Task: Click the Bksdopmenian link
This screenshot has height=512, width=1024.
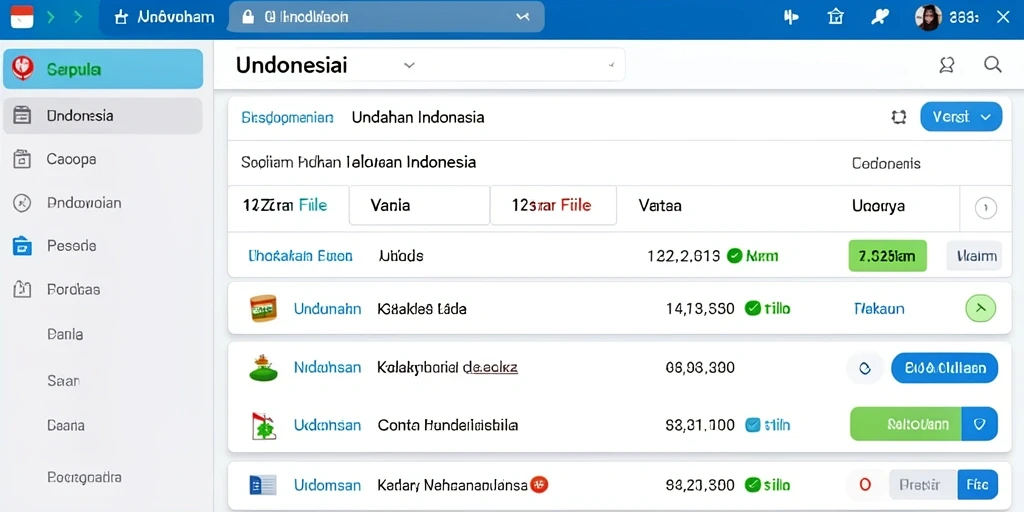Action: (x=287, y=118)
